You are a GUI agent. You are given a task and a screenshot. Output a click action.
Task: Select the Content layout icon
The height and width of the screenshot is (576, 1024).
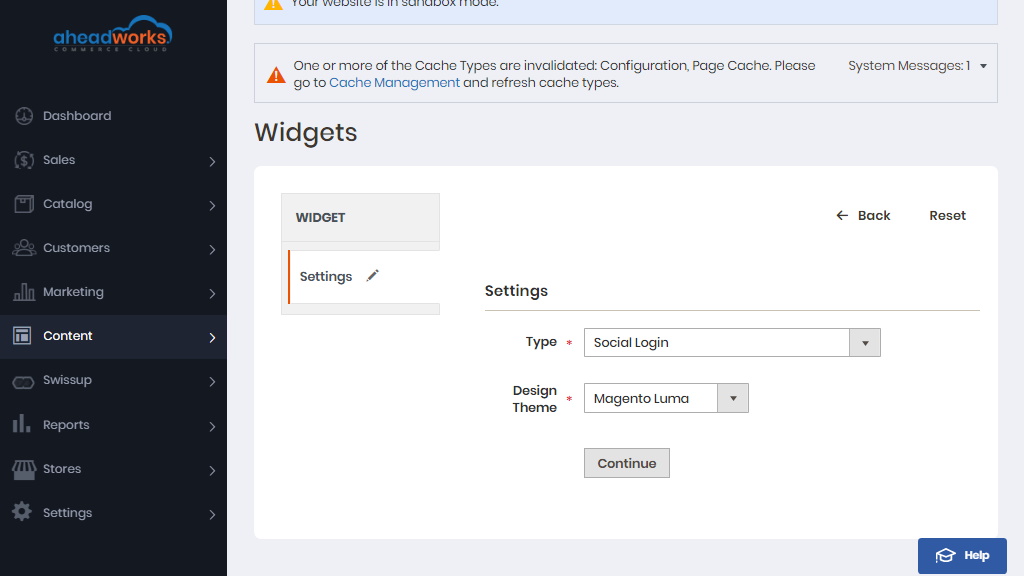22,336
